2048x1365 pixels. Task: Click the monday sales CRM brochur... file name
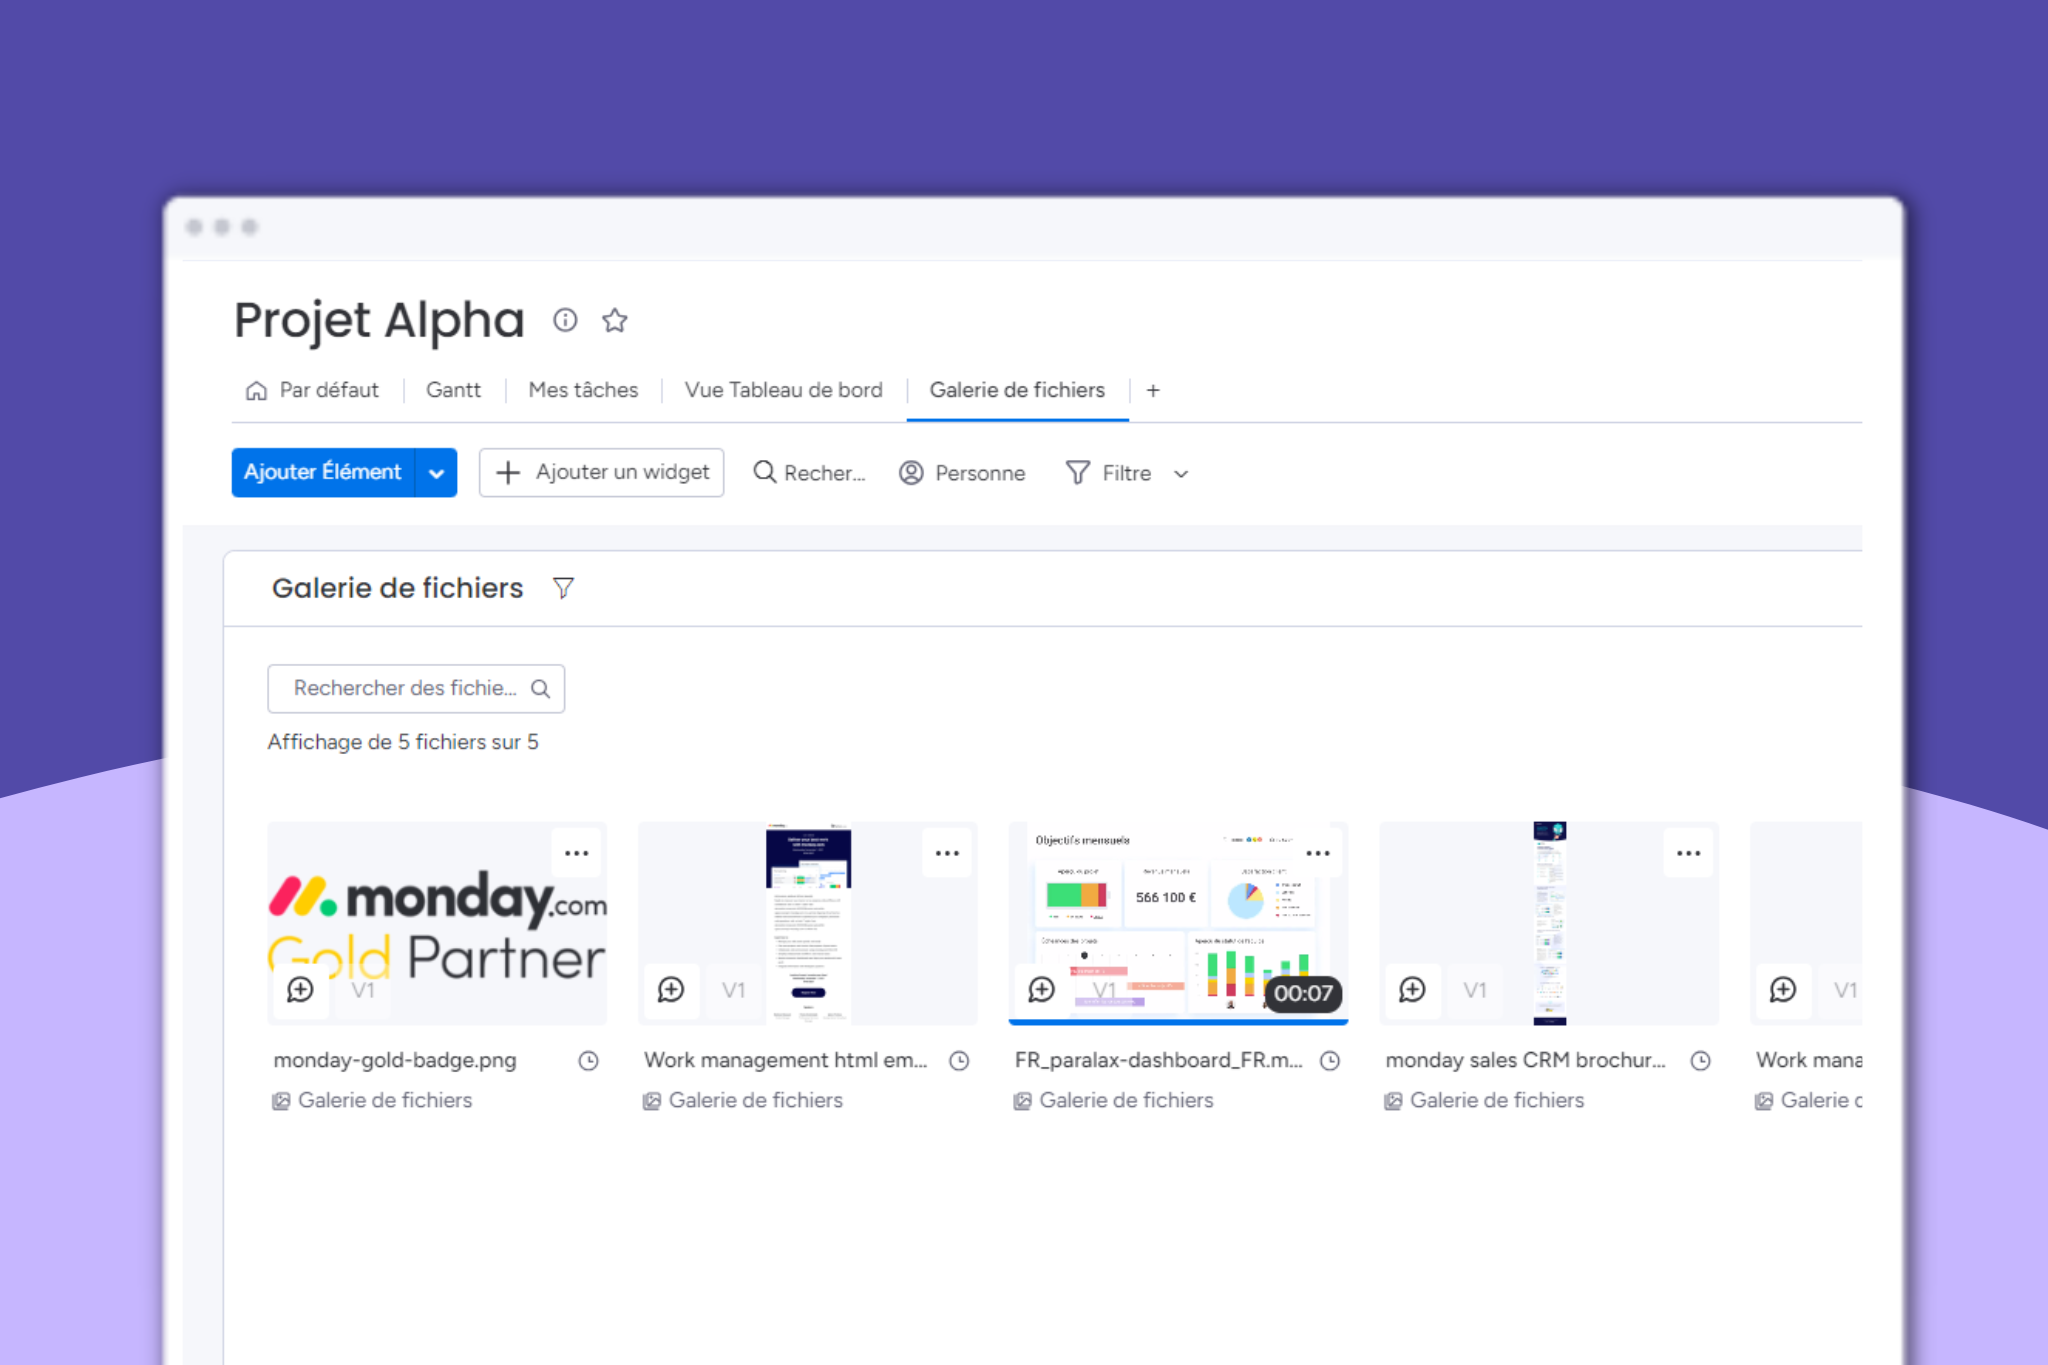[x=1525, y=1060]
